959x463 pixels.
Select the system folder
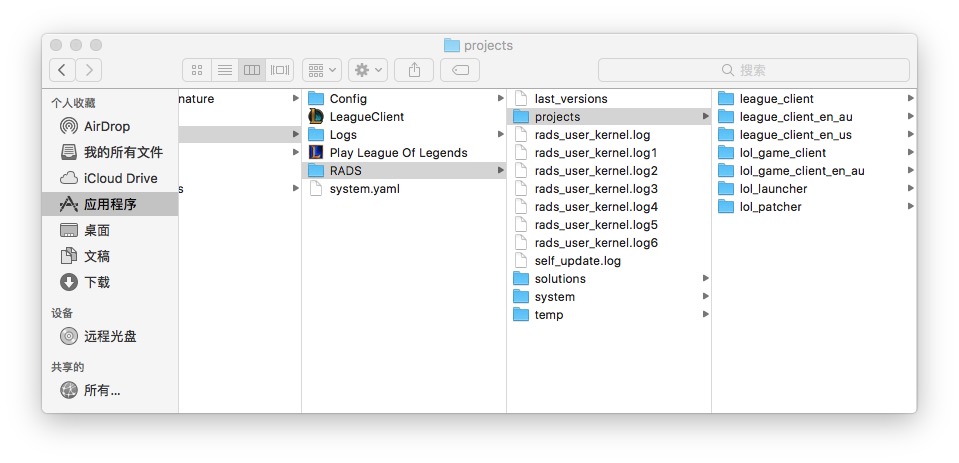609,297
